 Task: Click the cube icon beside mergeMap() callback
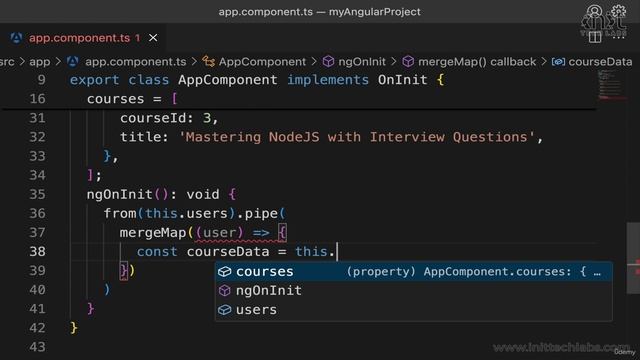[x=408, y=62]
